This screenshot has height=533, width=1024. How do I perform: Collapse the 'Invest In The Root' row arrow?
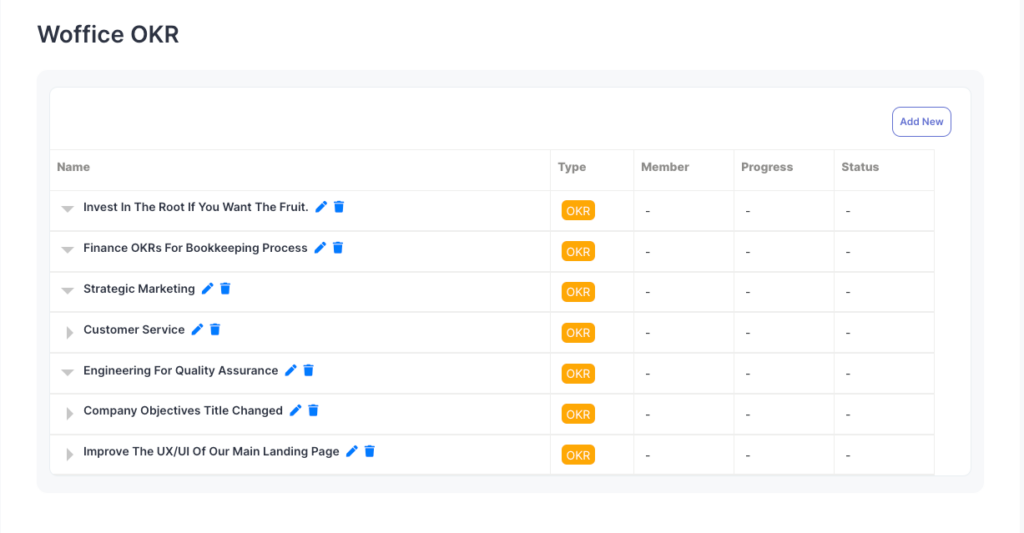pyautogui.click(x=68, y=209)
